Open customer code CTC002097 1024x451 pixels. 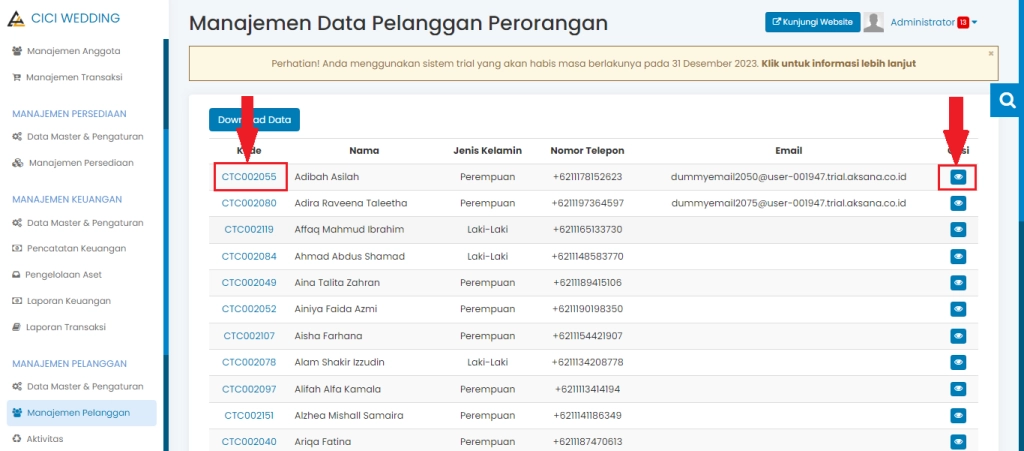249,389
